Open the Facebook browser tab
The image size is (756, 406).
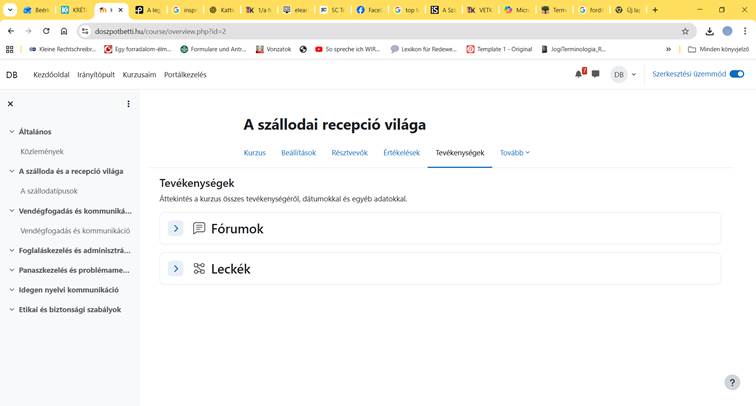[x=370, y=10]
